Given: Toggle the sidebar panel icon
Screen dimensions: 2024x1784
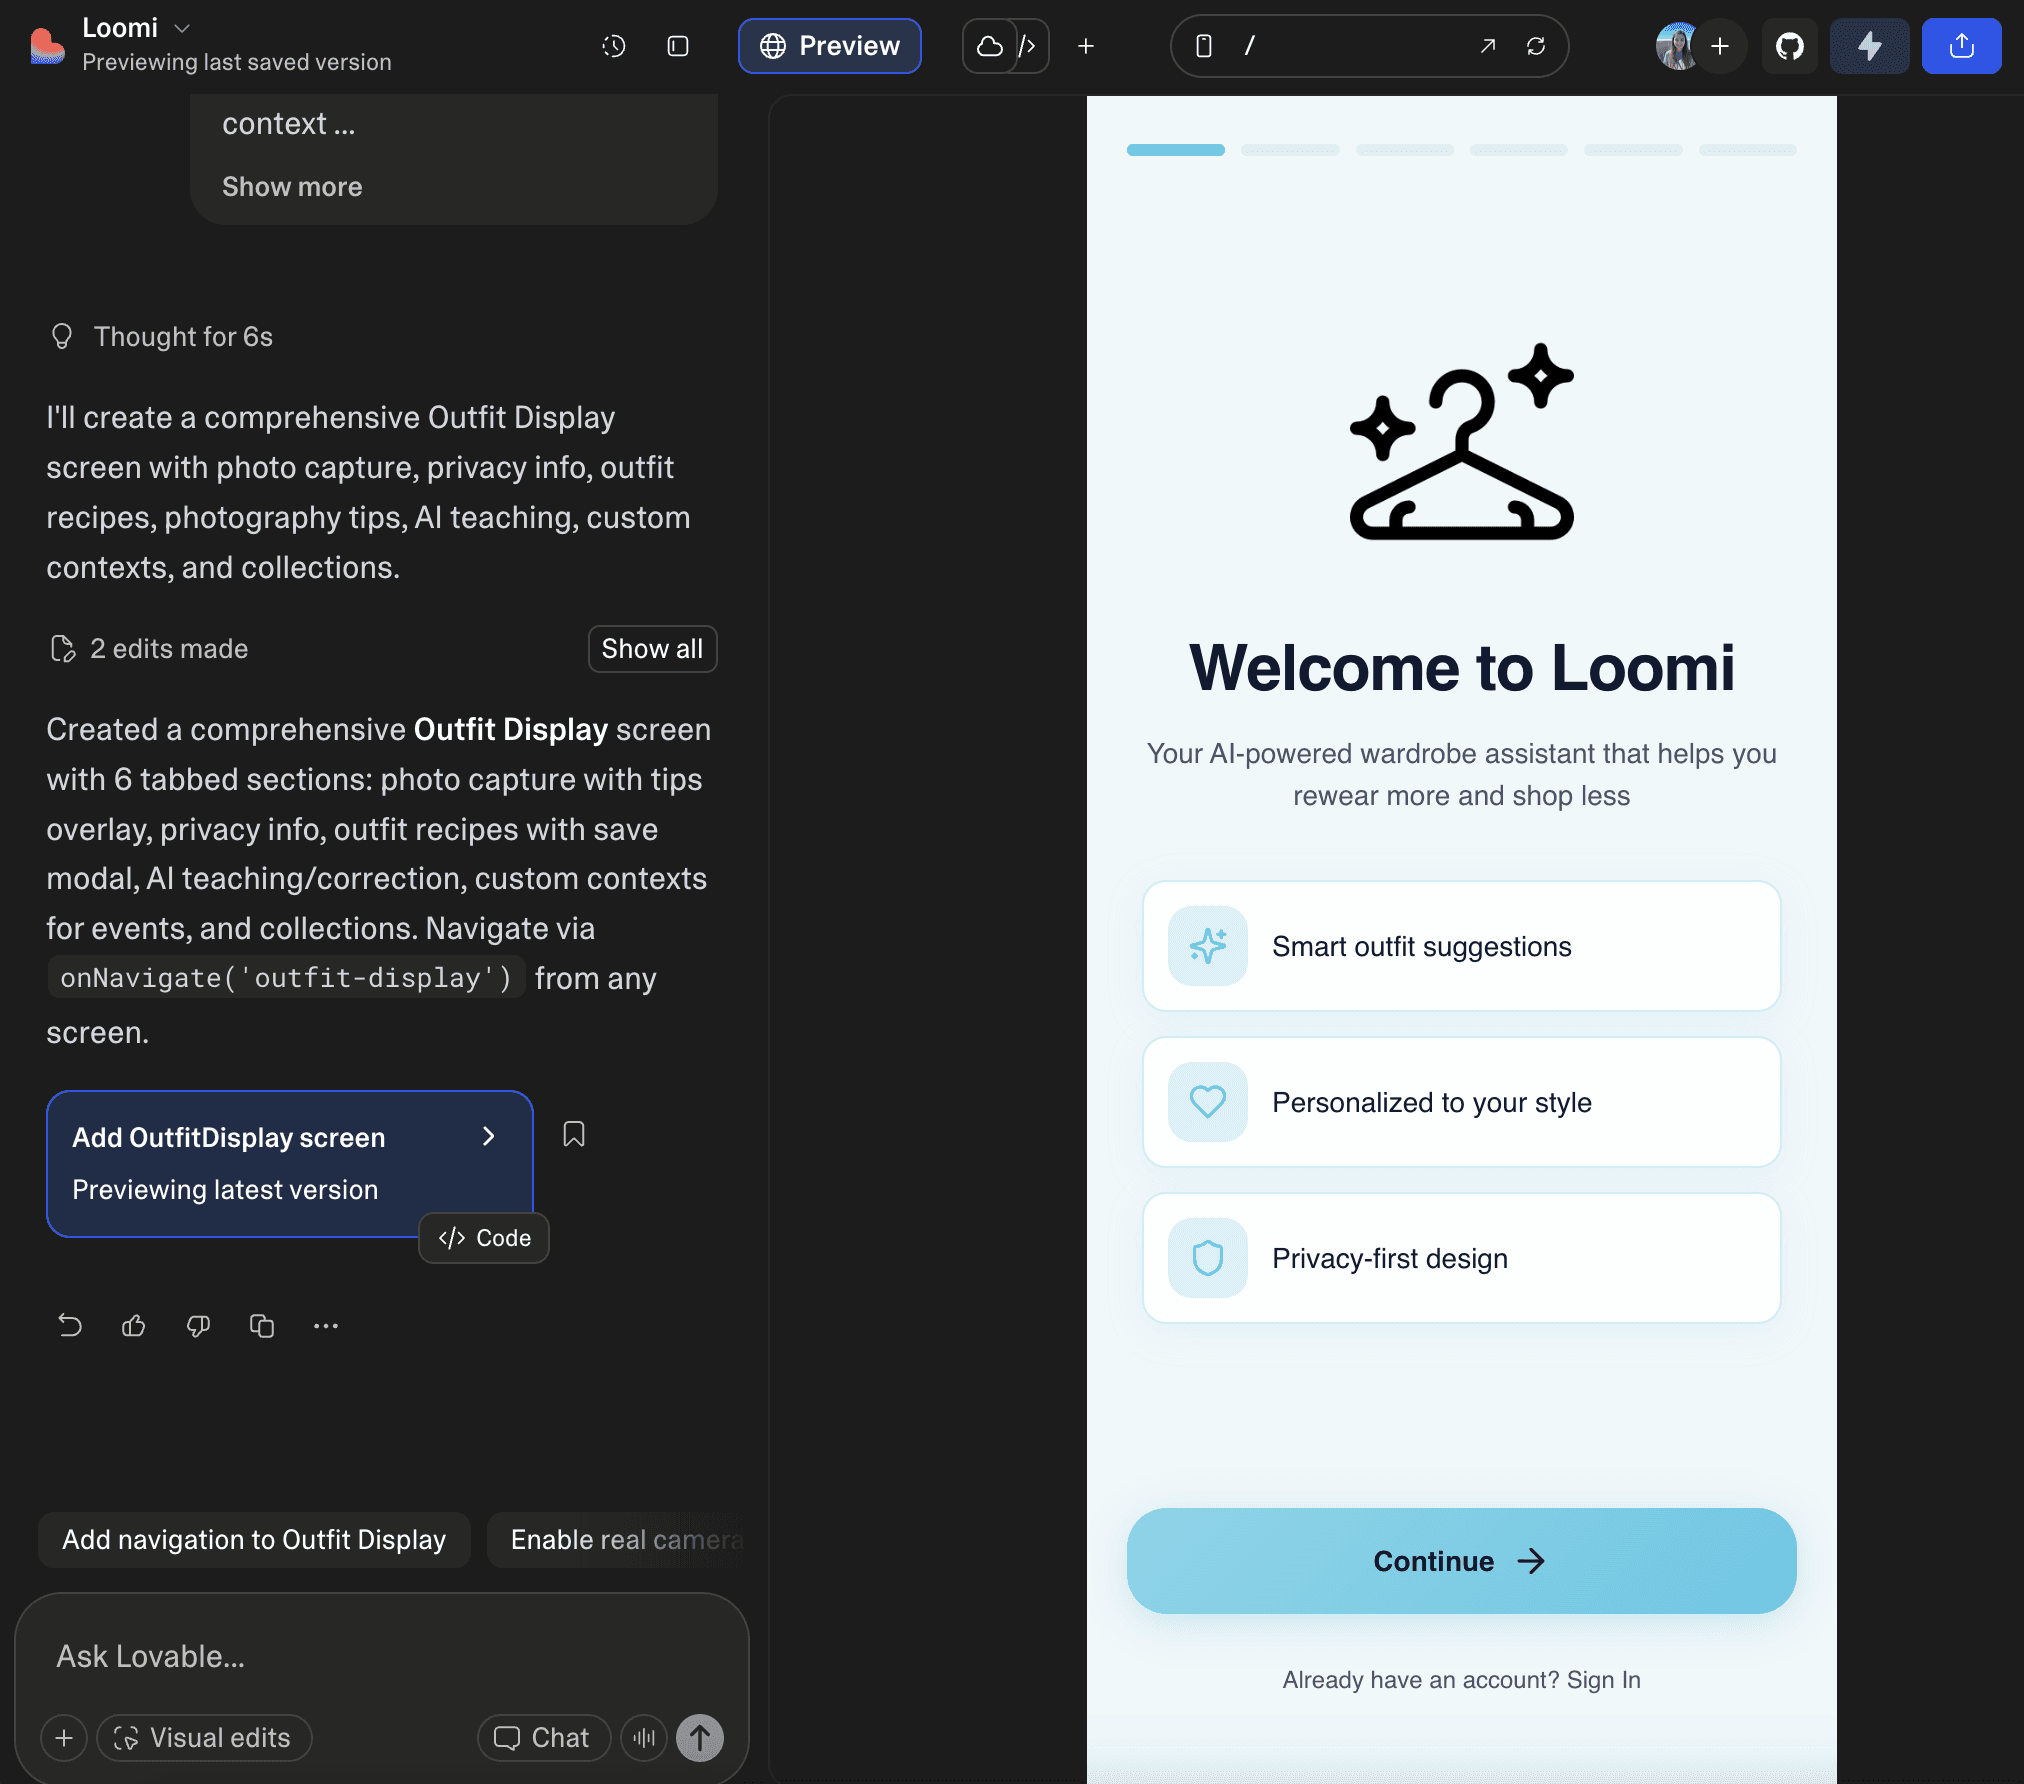Looking at the screenshot, I should (678, 46).
